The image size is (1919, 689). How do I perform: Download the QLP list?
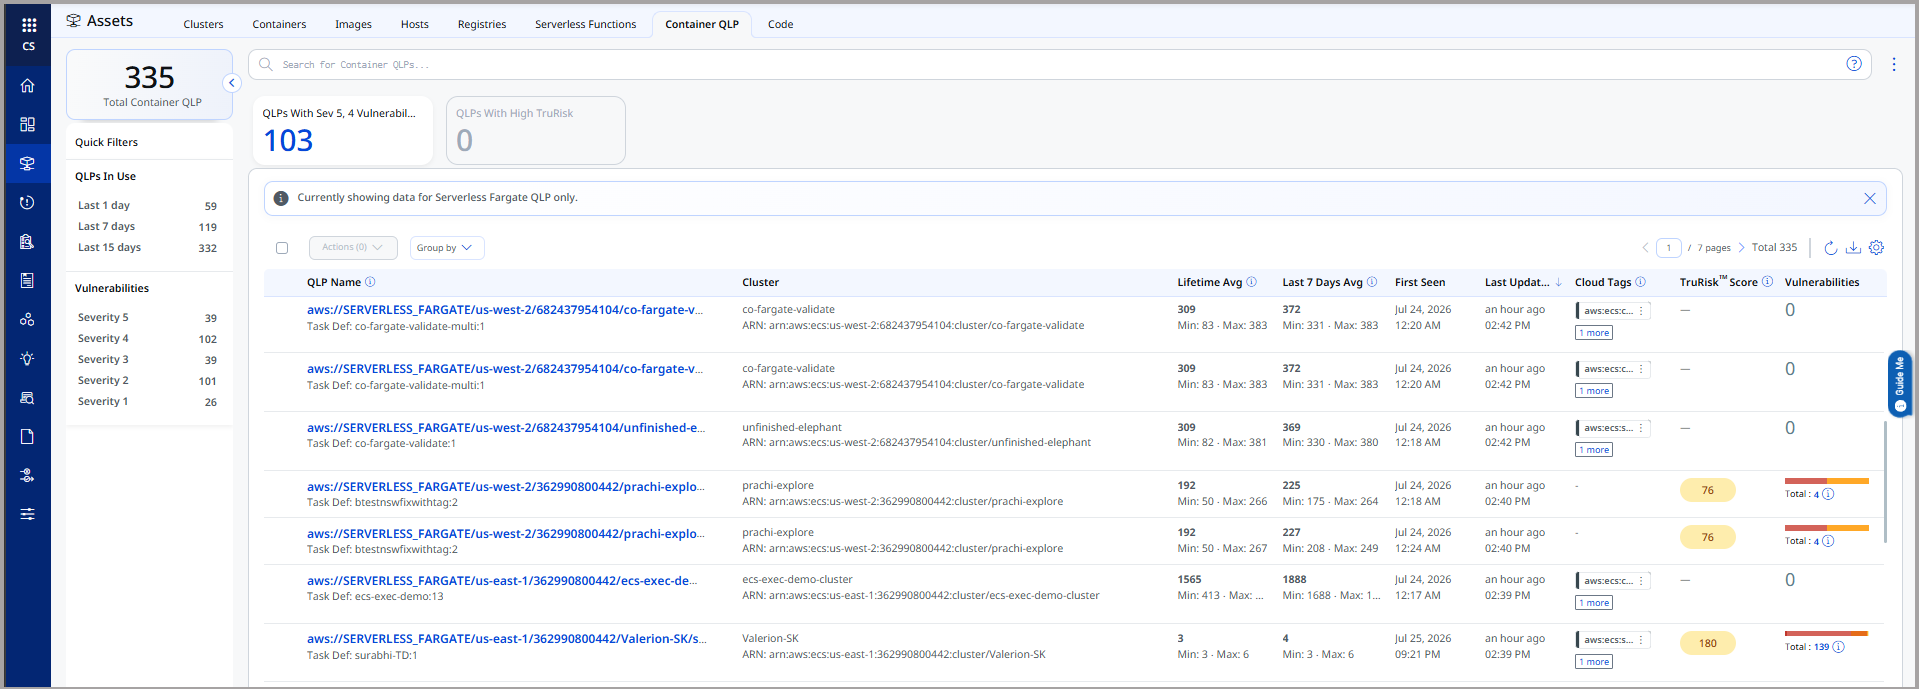point(1853,248)
